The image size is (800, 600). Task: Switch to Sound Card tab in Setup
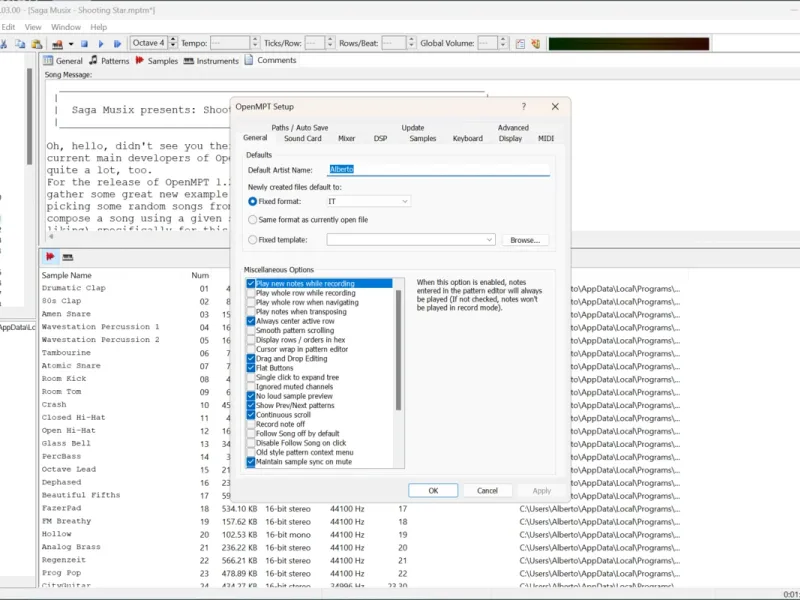[x=303, y=138]
